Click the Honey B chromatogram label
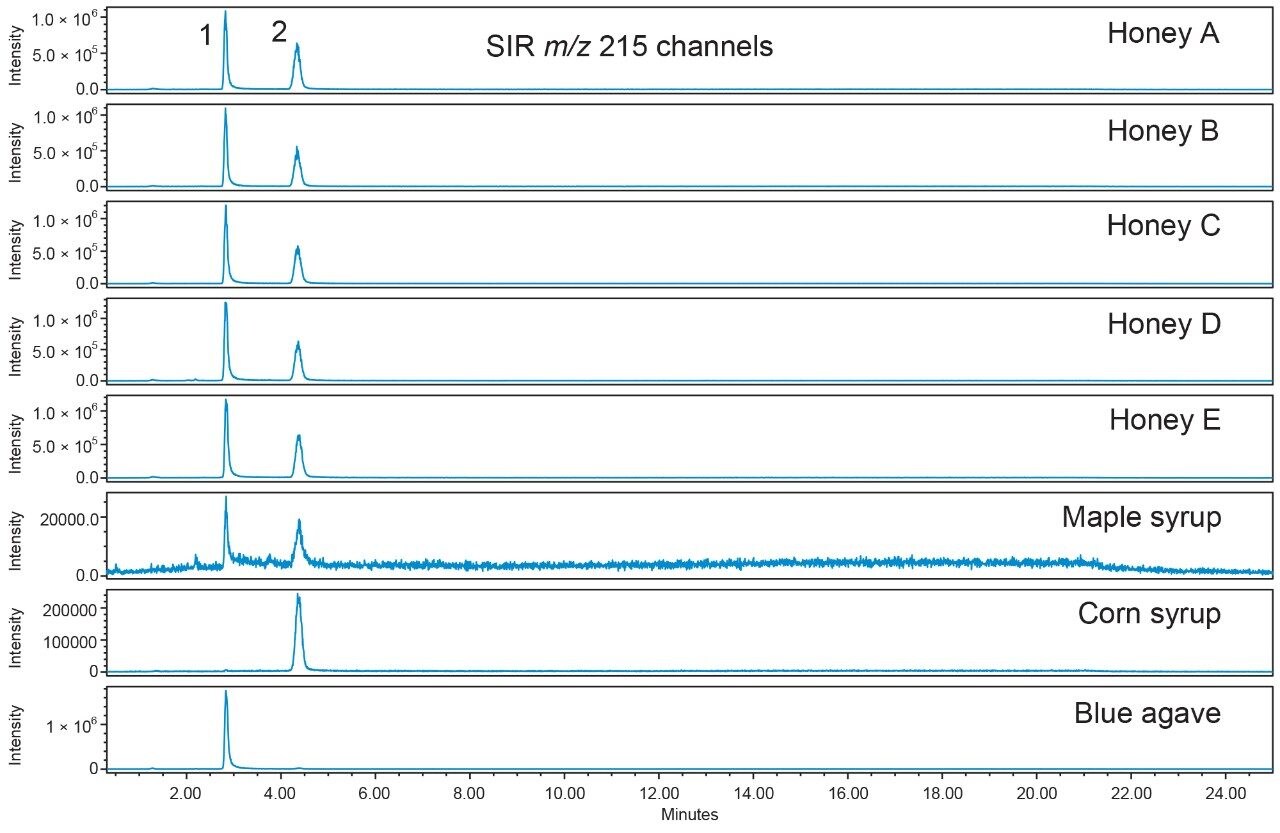This screenshot has height=833, width=1280. 1163,131
